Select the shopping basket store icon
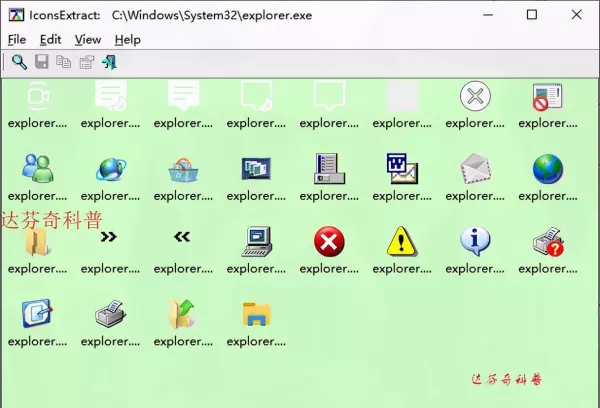The image size is (600, 408). [x=183, y=169]
